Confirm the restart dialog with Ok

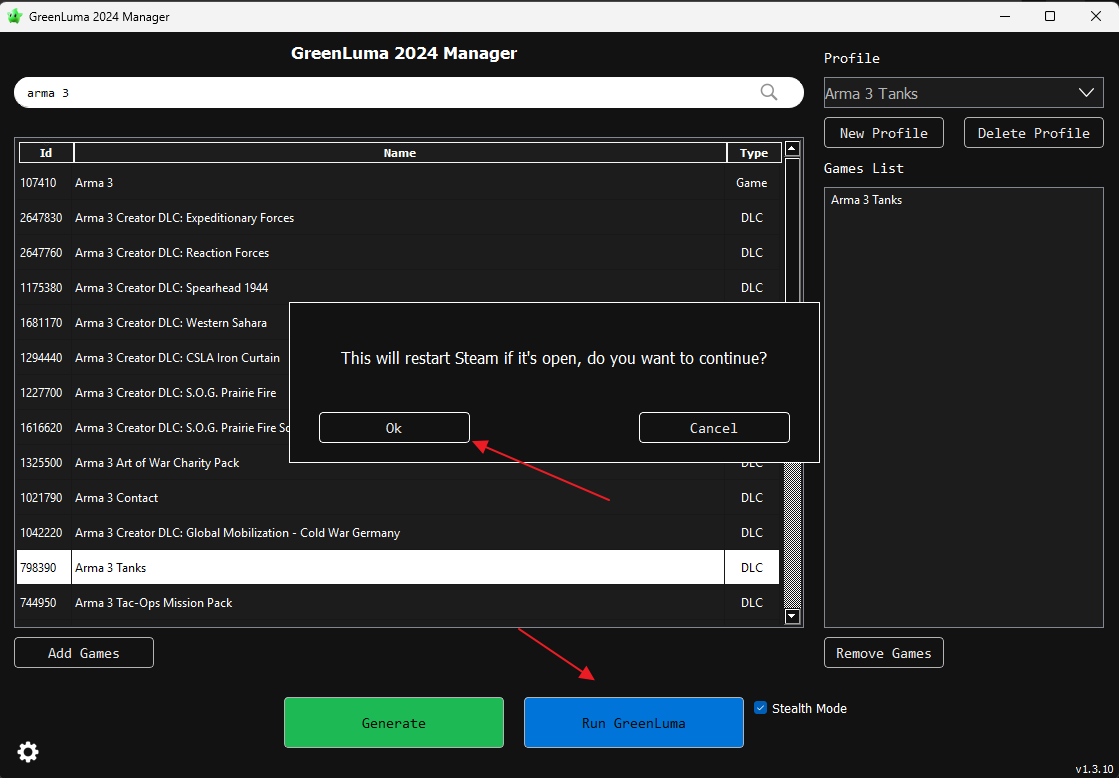pos(394,428)
